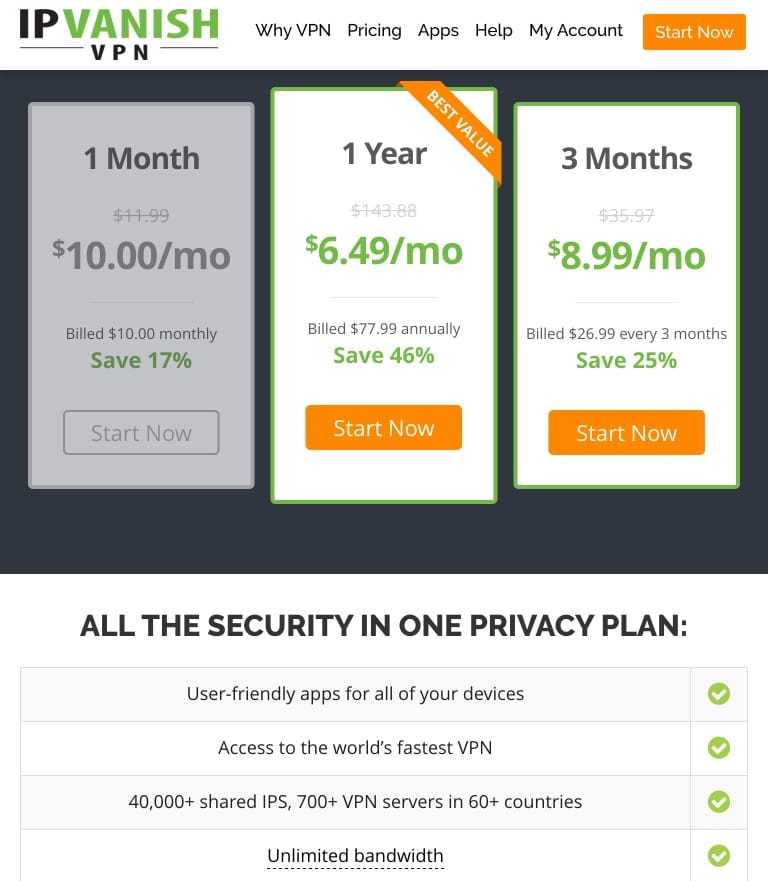This screenshot has height=881, width=768.
Task: Click checkmark icon beside world's fastest VPN
Action: (718, 748)
